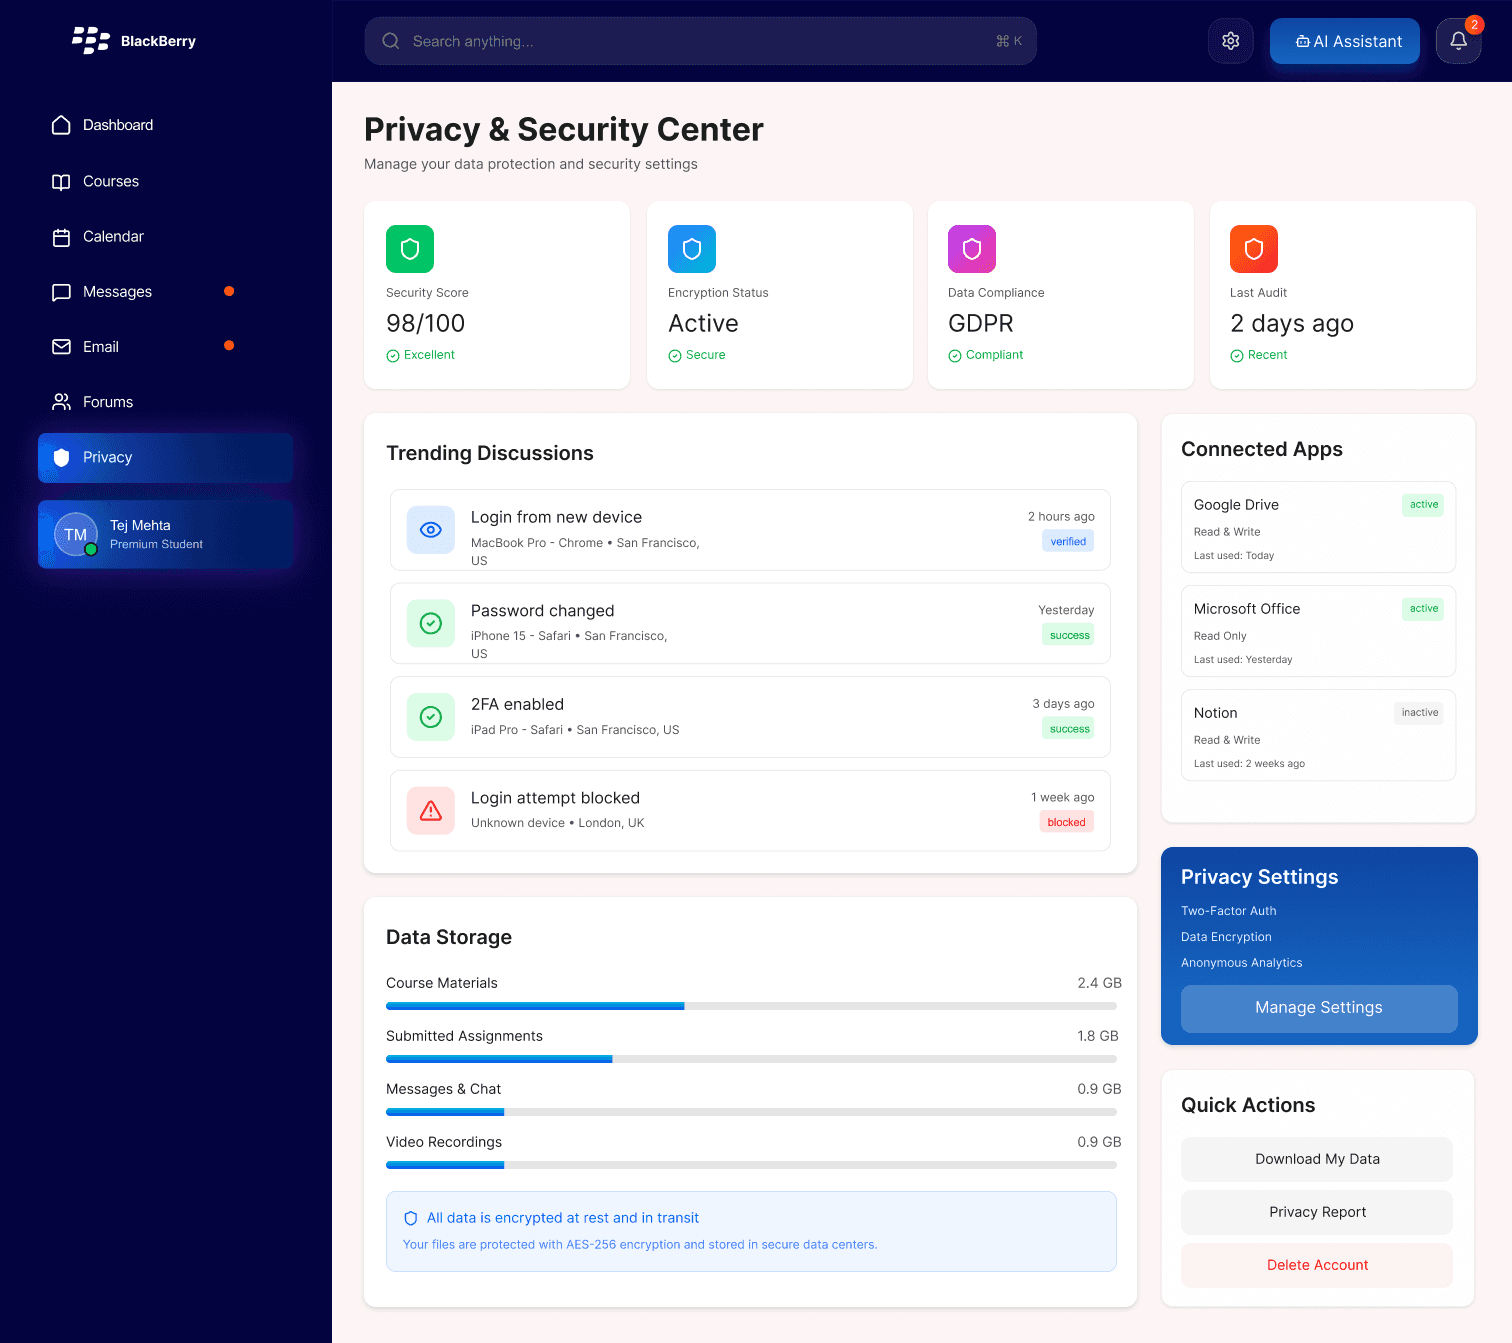Screen dimensions: 1512x1343
Task: Toggle Notion's inactive status badge
Action: pyautogui.click(x=1418, y=712)
